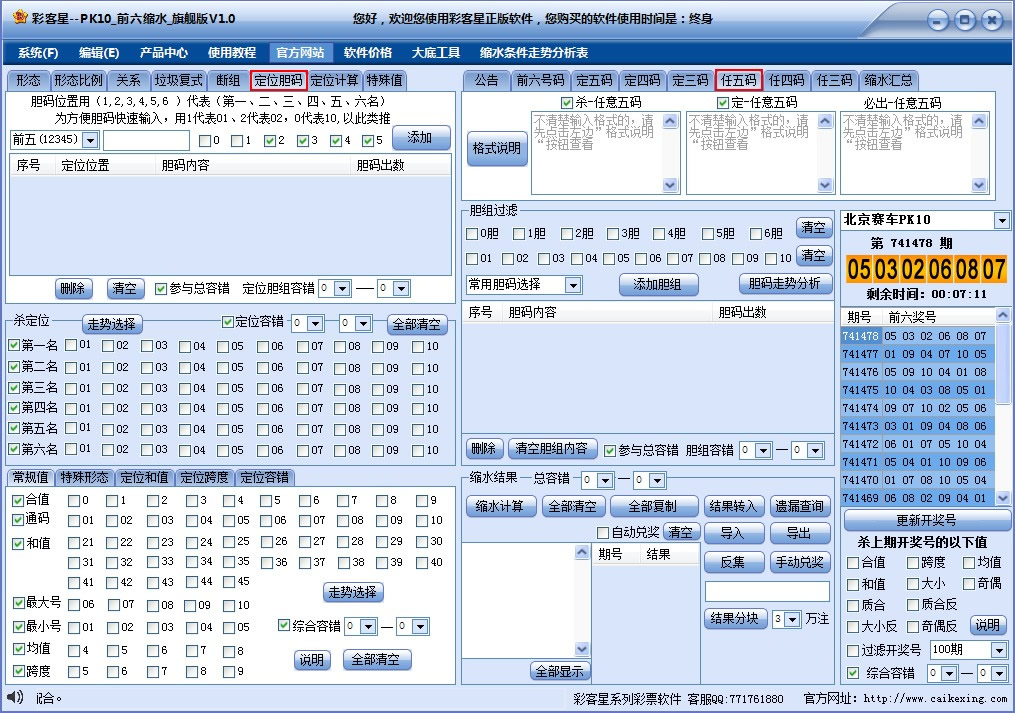Open the 北京赛车PK10 game dropdown
Viewport: 1015px width, 713px height.
tap(1000, 219)
